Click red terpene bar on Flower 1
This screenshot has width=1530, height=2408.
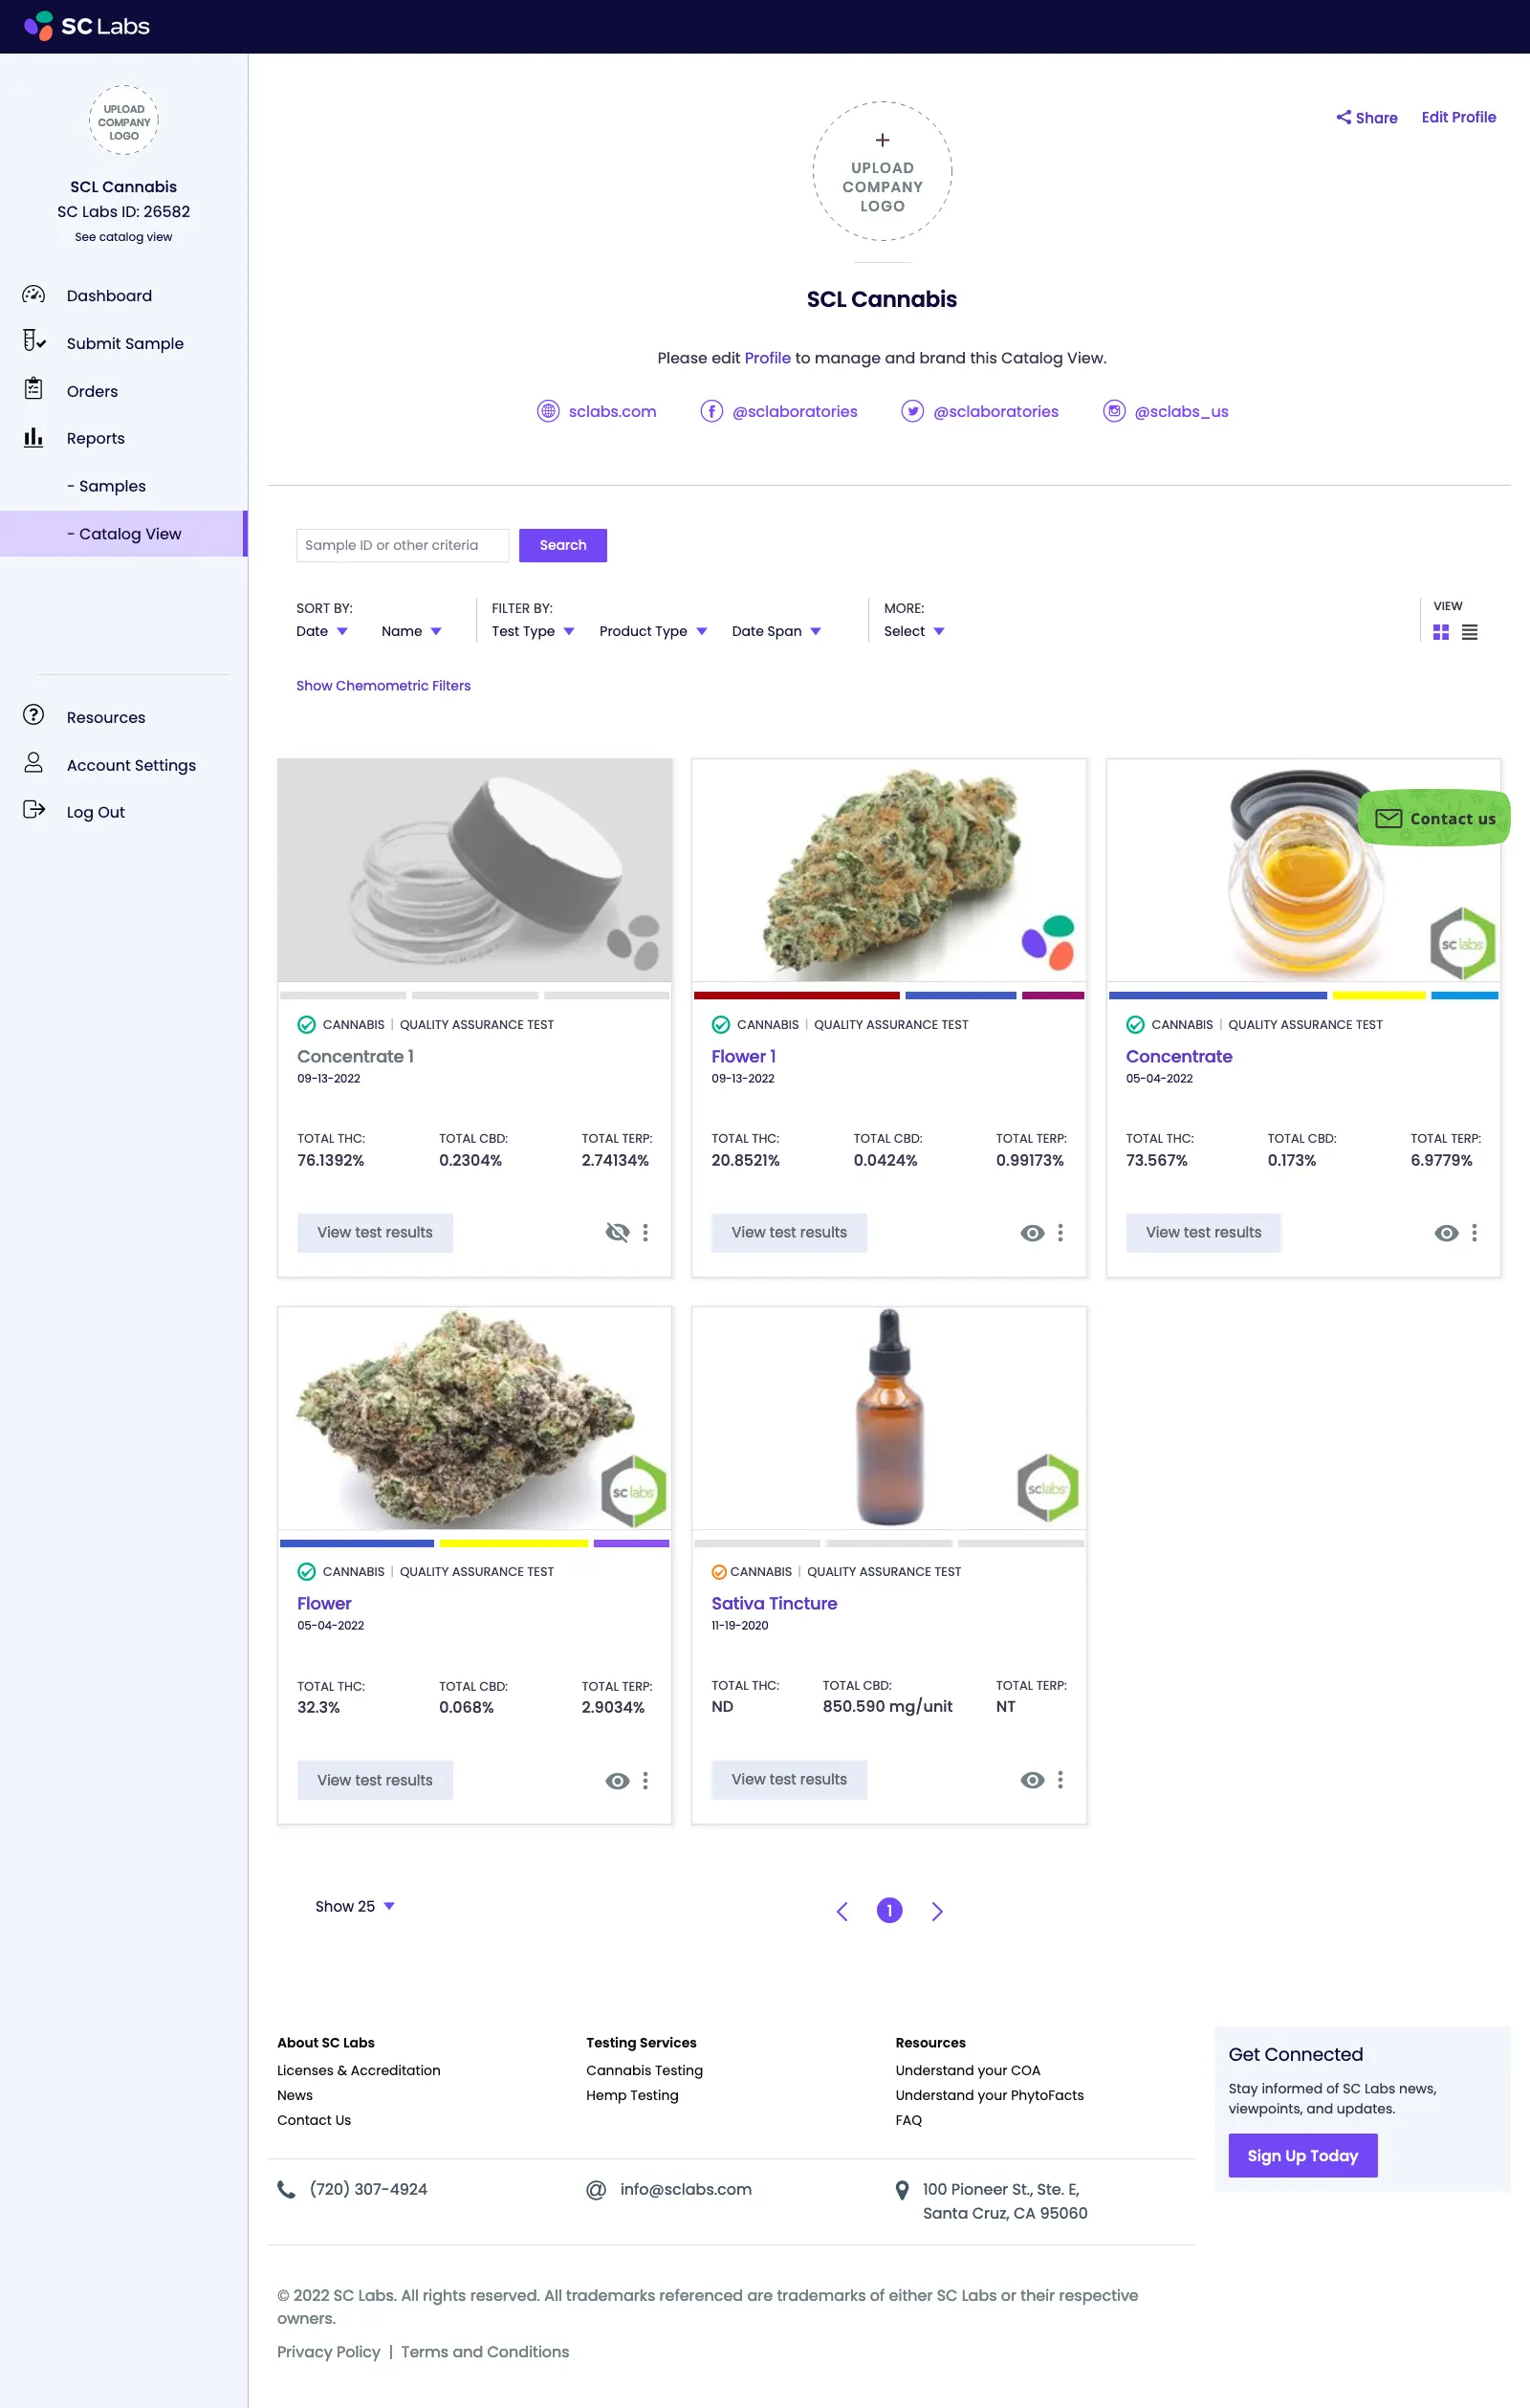pos(796,995)
